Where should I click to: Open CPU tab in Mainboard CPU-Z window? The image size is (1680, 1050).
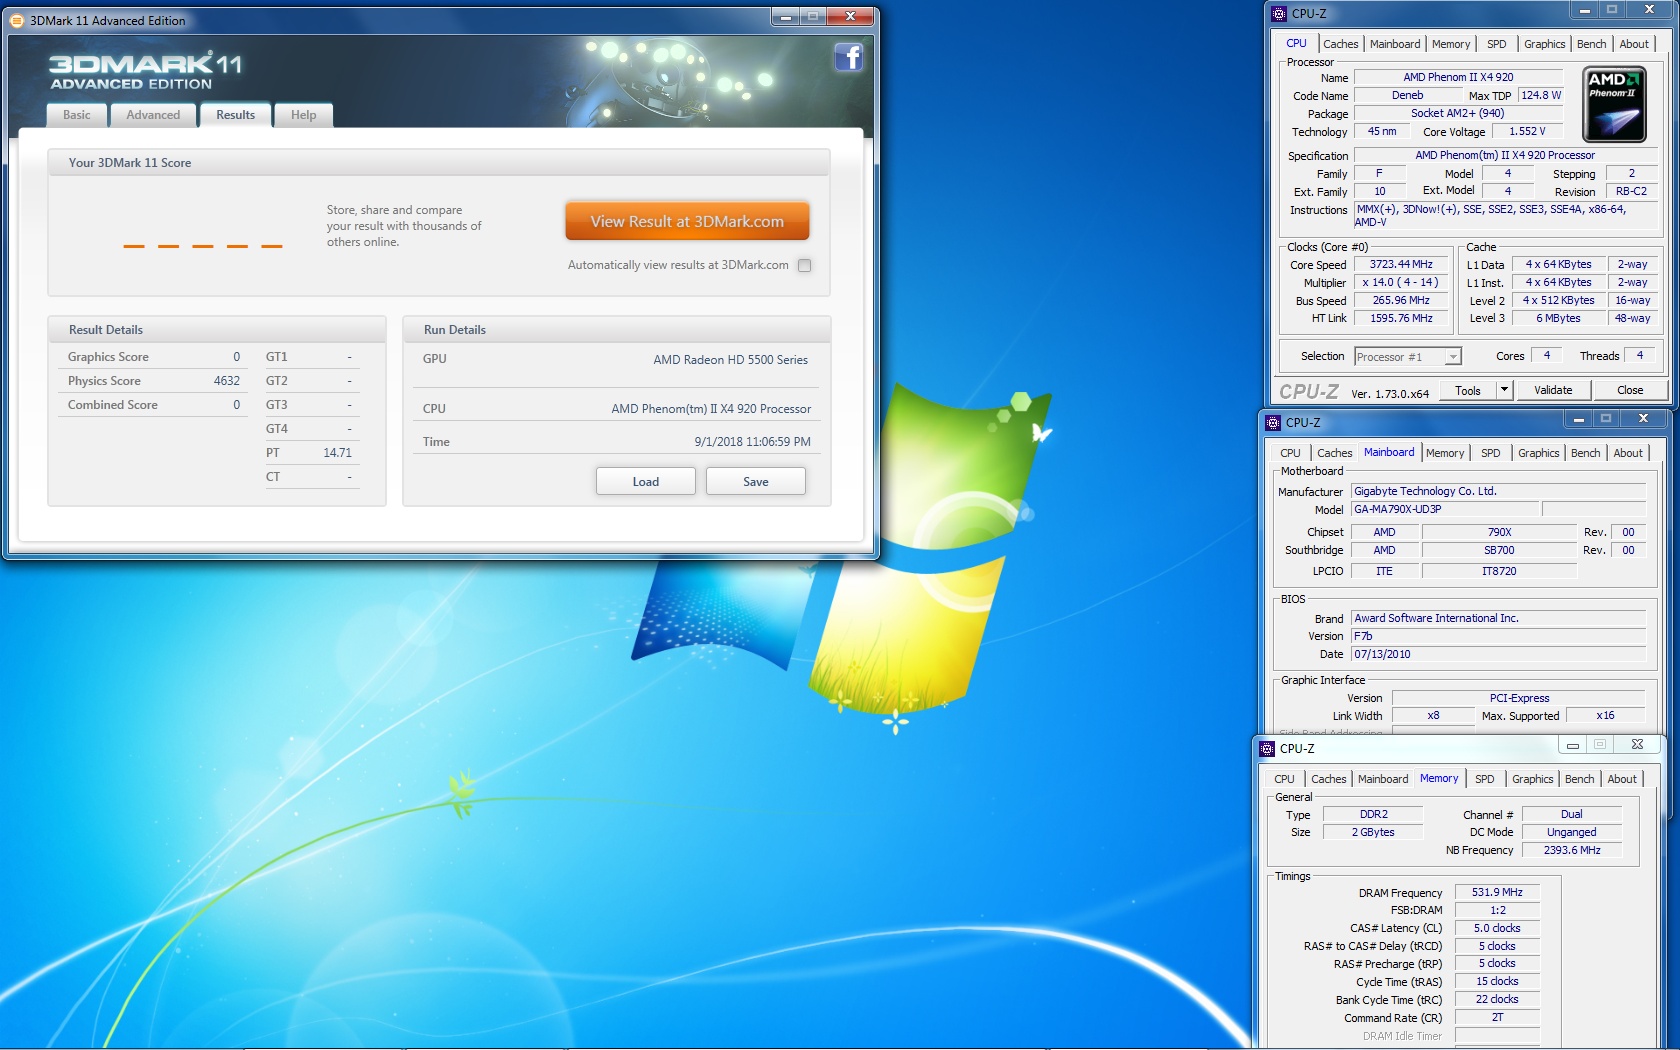click(1290, 453)
